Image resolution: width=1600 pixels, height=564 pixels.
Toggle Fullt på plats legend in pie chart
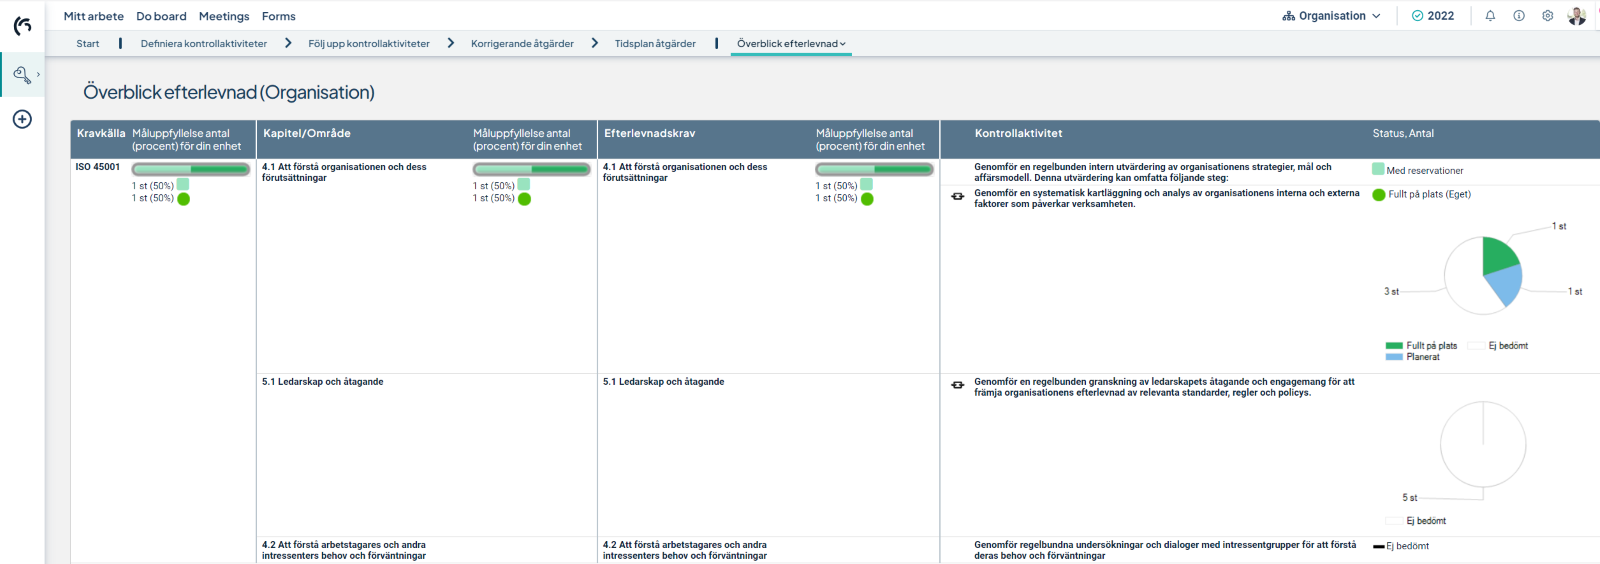point(1421,346)
